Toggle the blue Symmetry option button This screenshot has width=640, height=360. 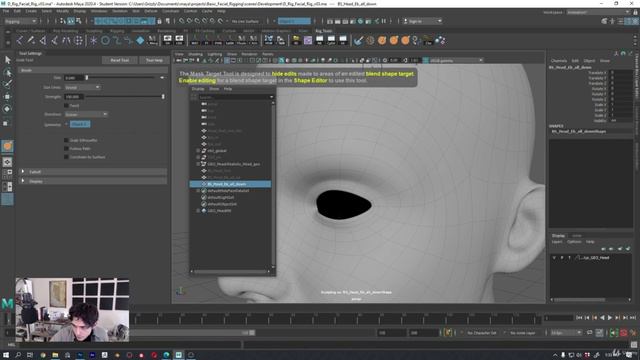80,124
